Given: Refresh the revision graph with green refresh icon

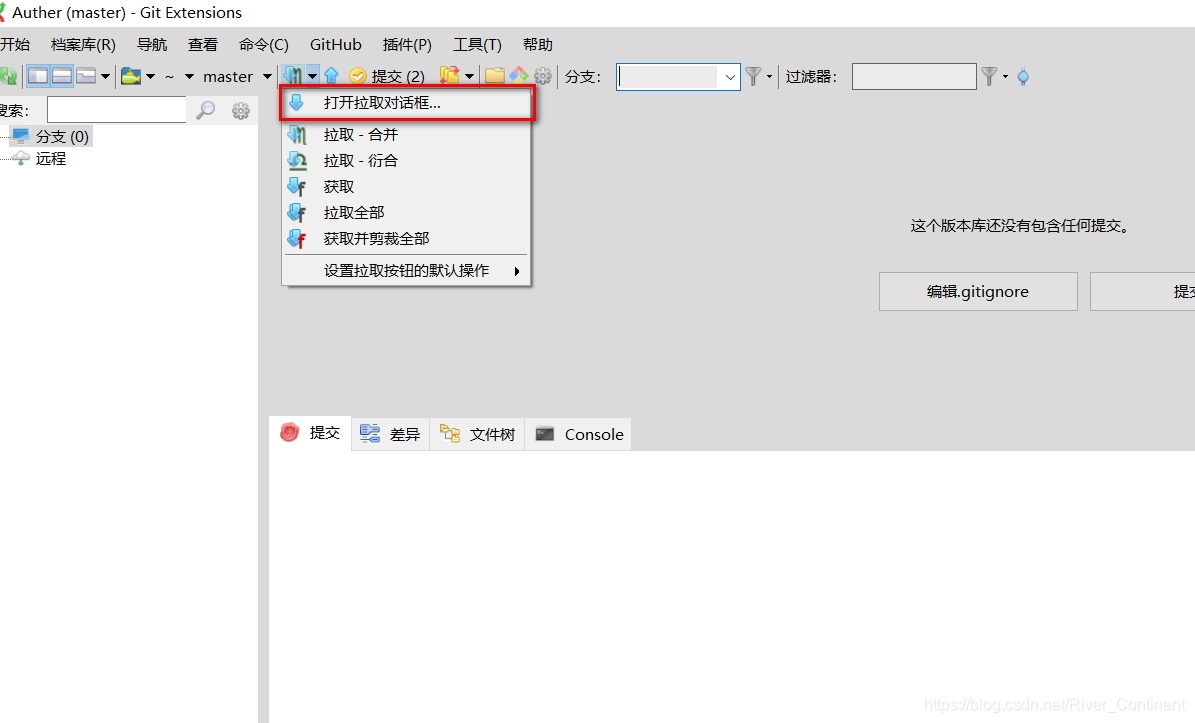Looking at the screenshot, I should pos(8,76).
